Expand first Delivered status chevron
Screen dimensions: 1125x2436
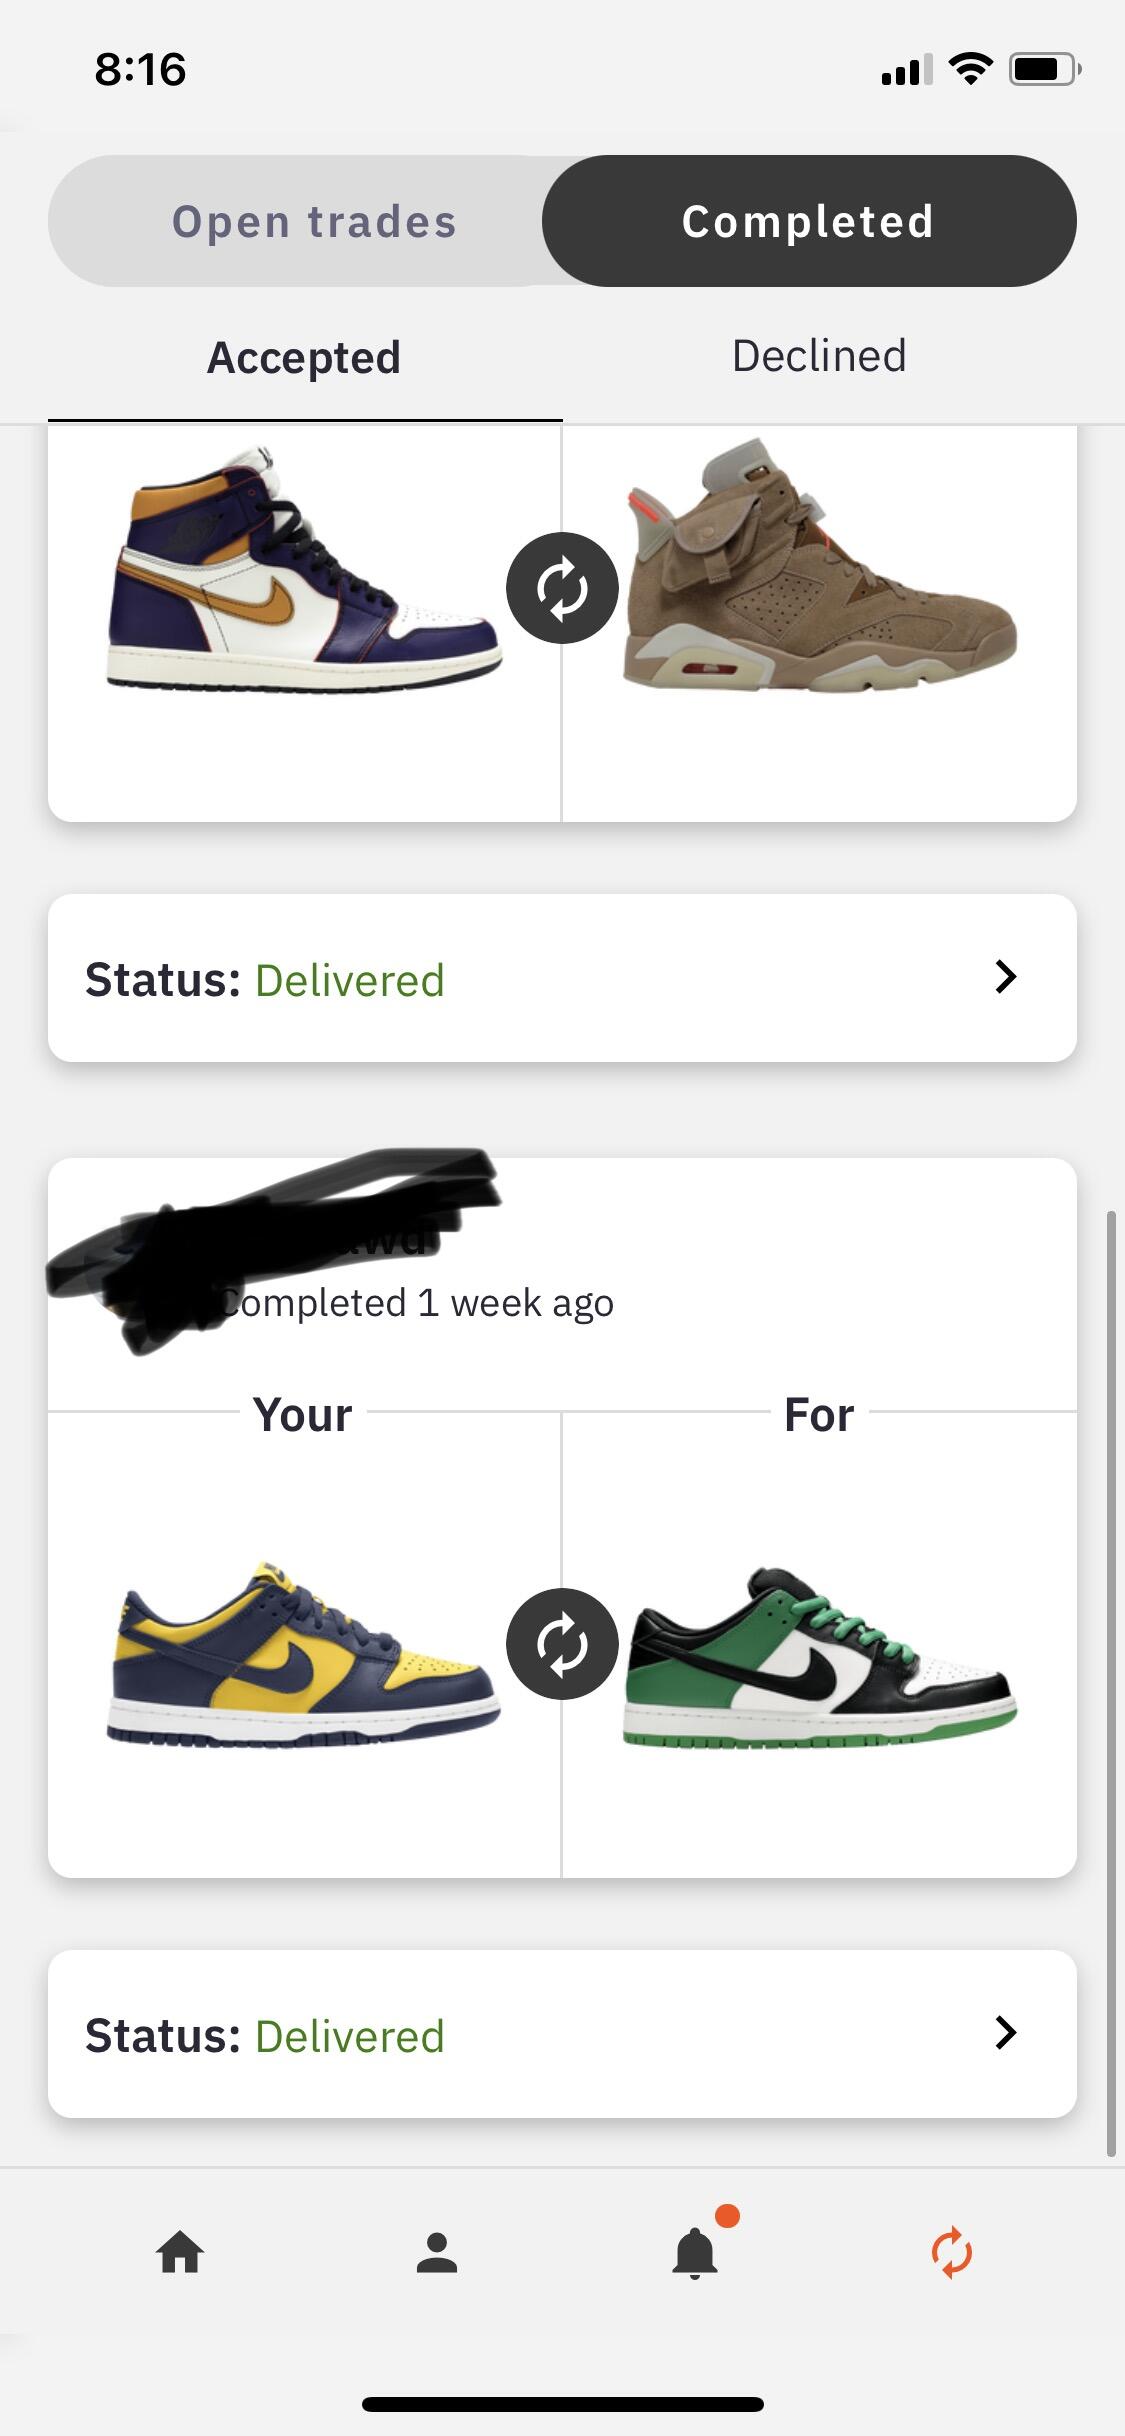[x=1006, y=977]
